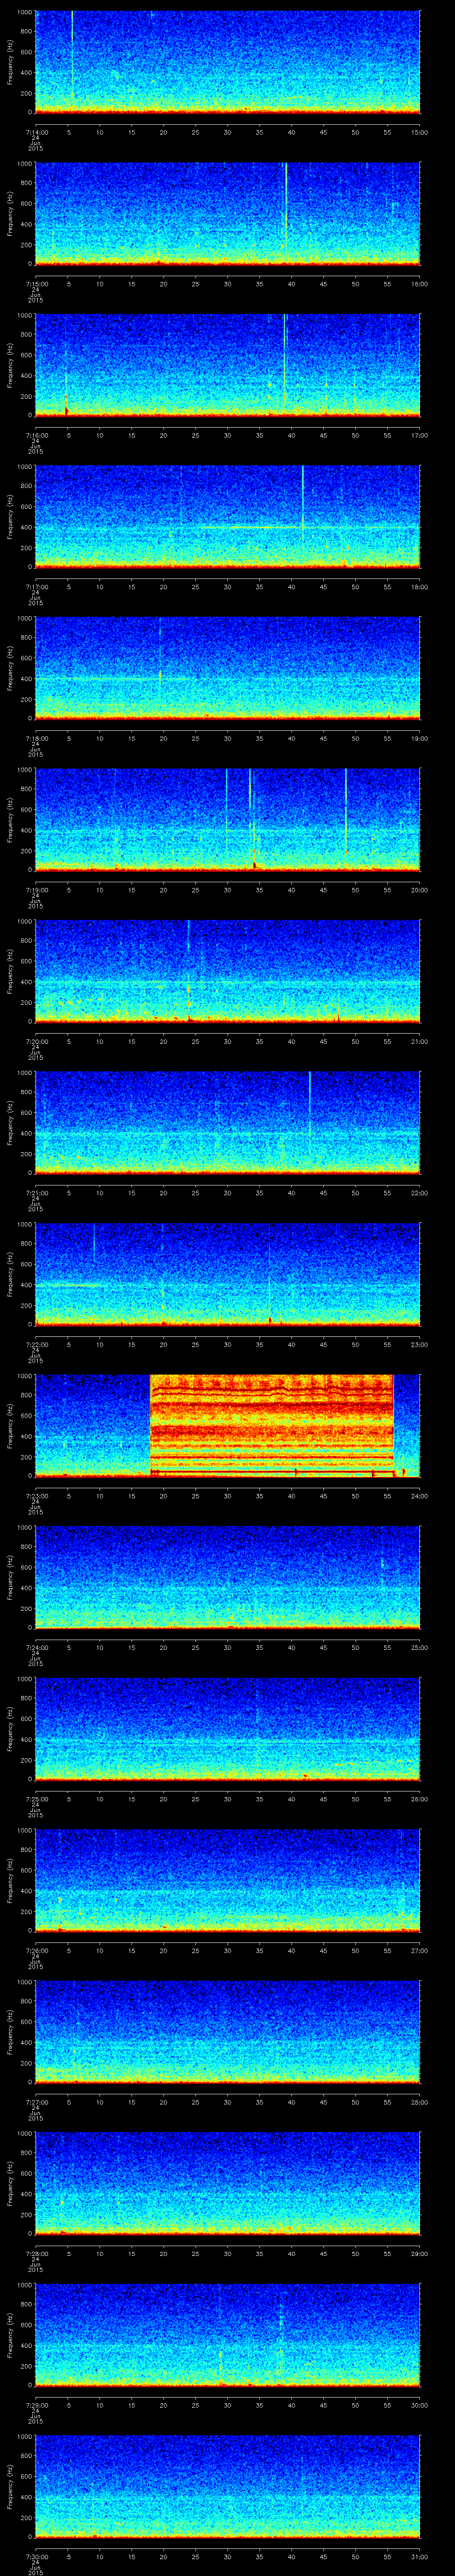The height and width of the screenshot is (2576, 455).
Task: Click the "Frequency (Hz)" axis label of the 7:14:00 panel
Action: 11,62
